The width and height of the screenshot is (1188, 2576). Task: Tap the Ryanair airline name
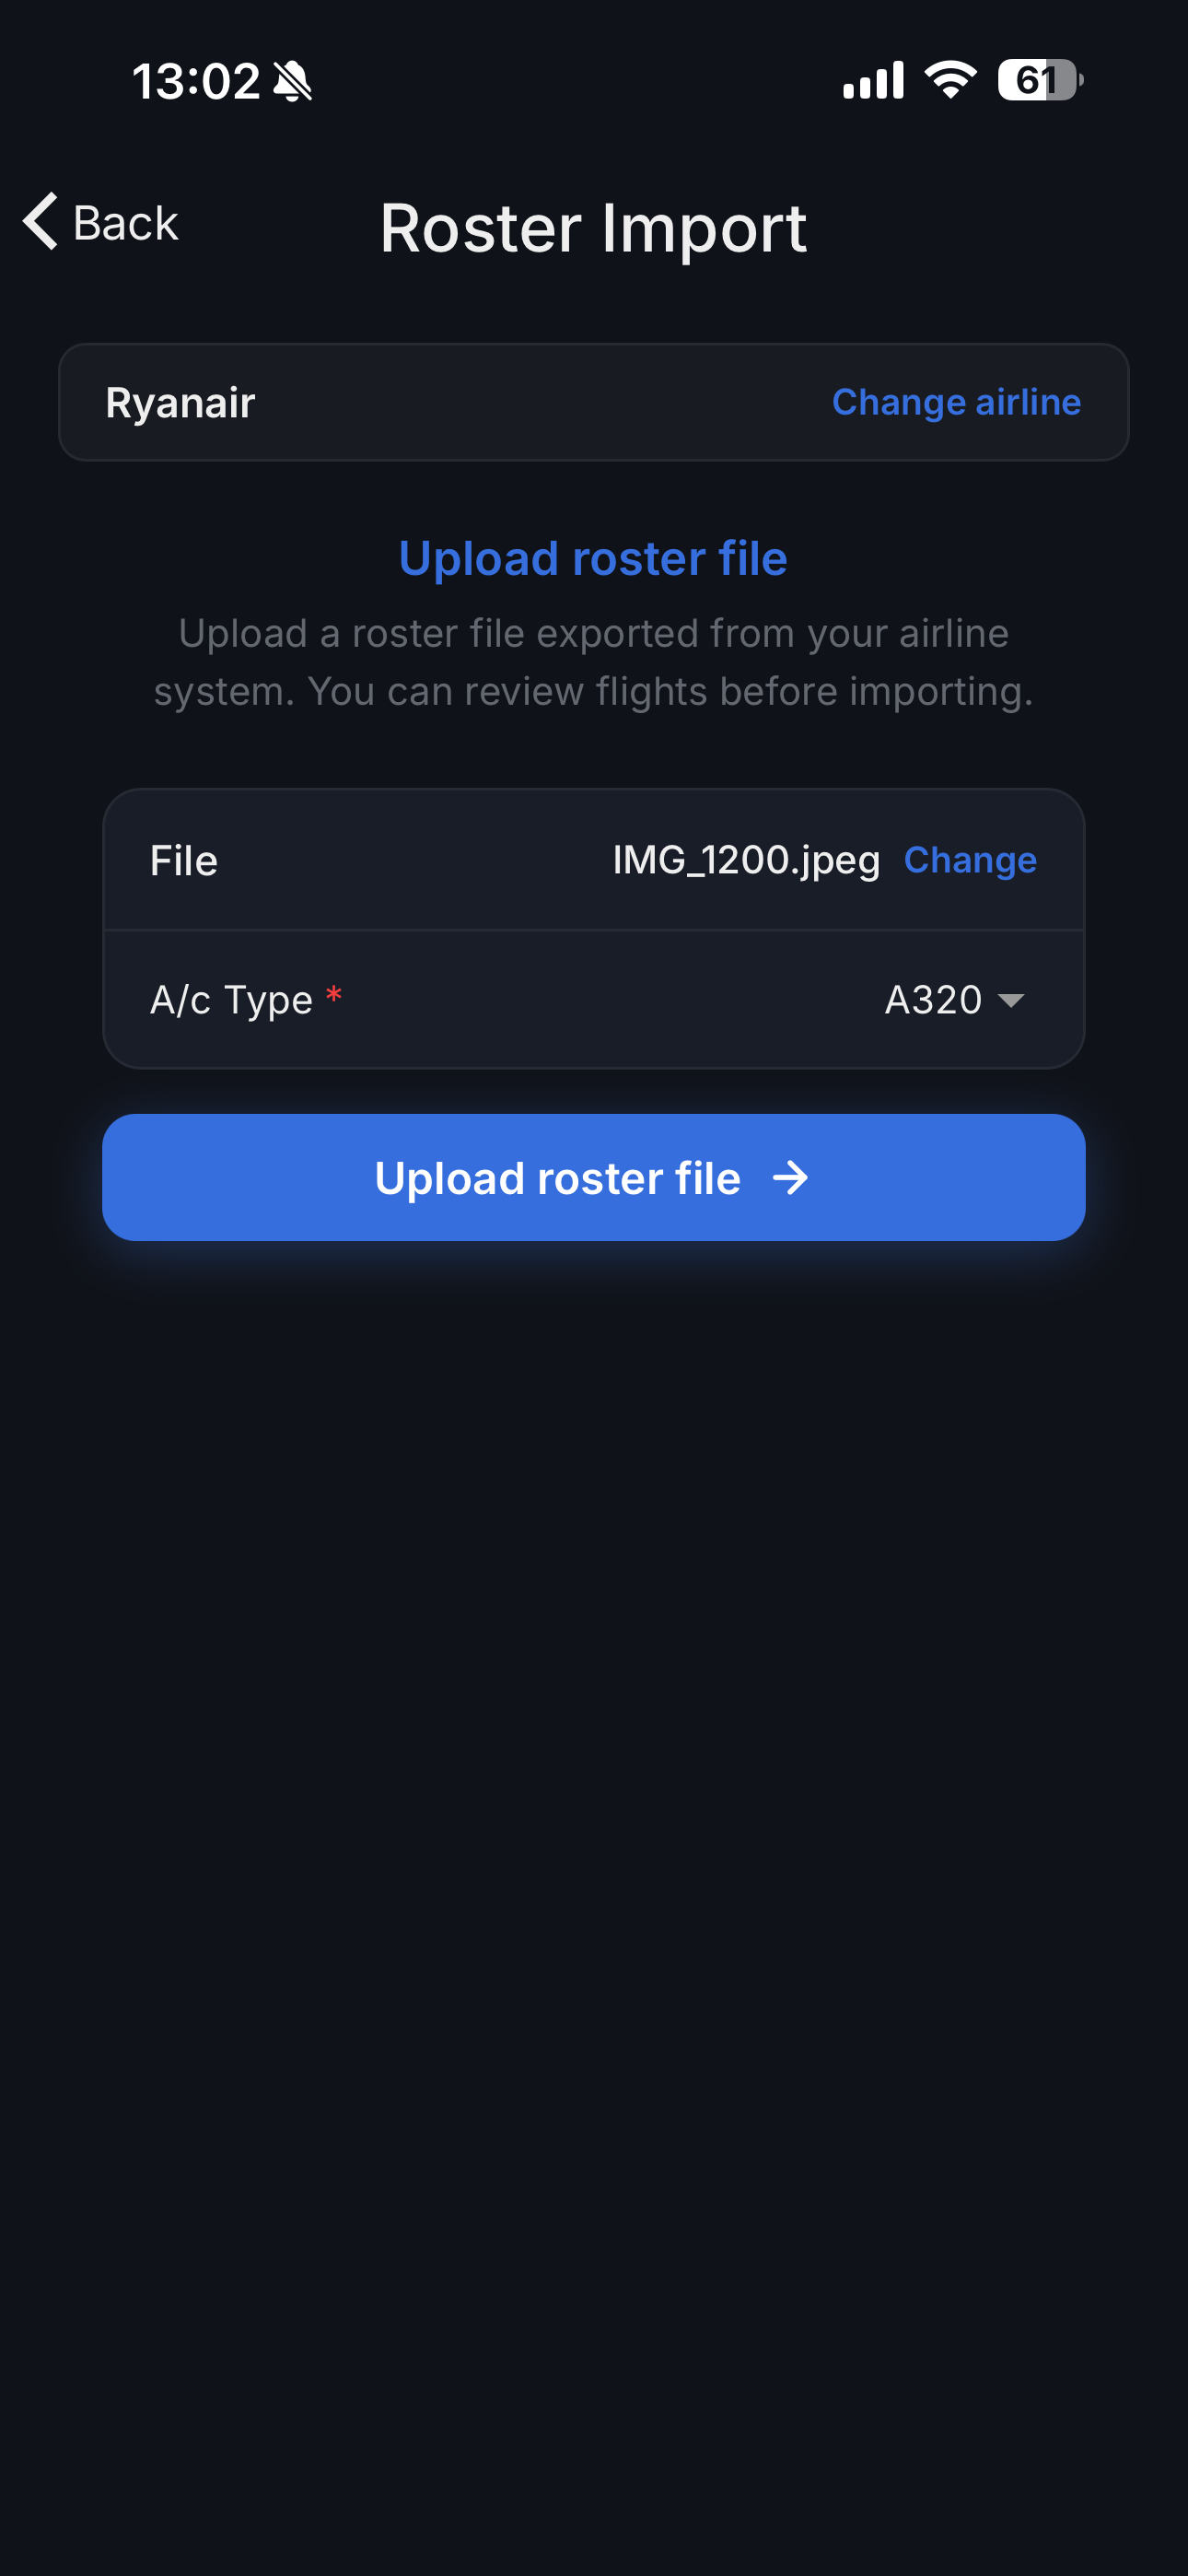click(180, 402)
